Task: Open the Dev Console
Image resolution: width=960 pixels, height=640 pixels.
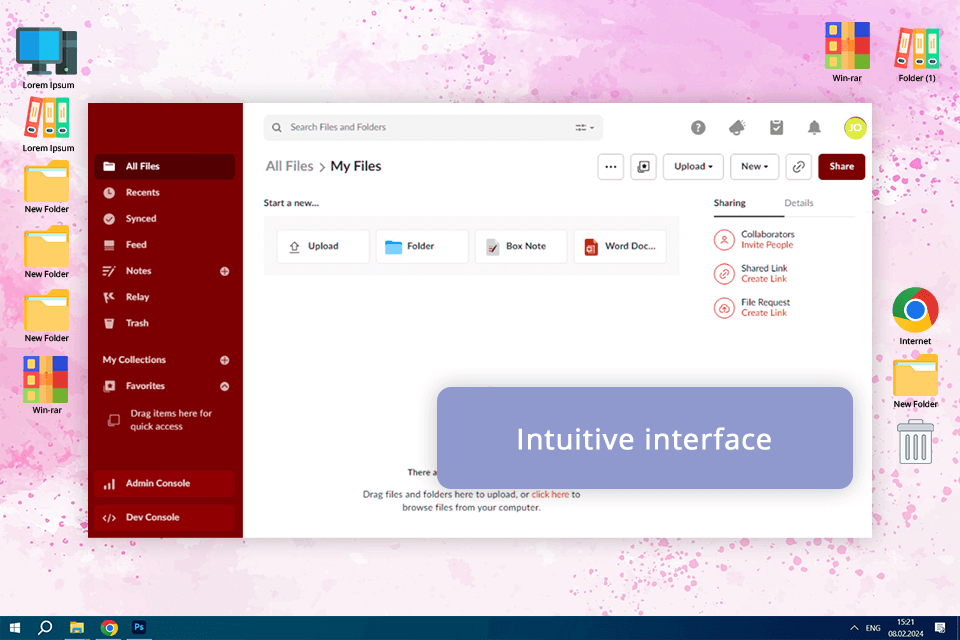Action: tap(165, 518)
